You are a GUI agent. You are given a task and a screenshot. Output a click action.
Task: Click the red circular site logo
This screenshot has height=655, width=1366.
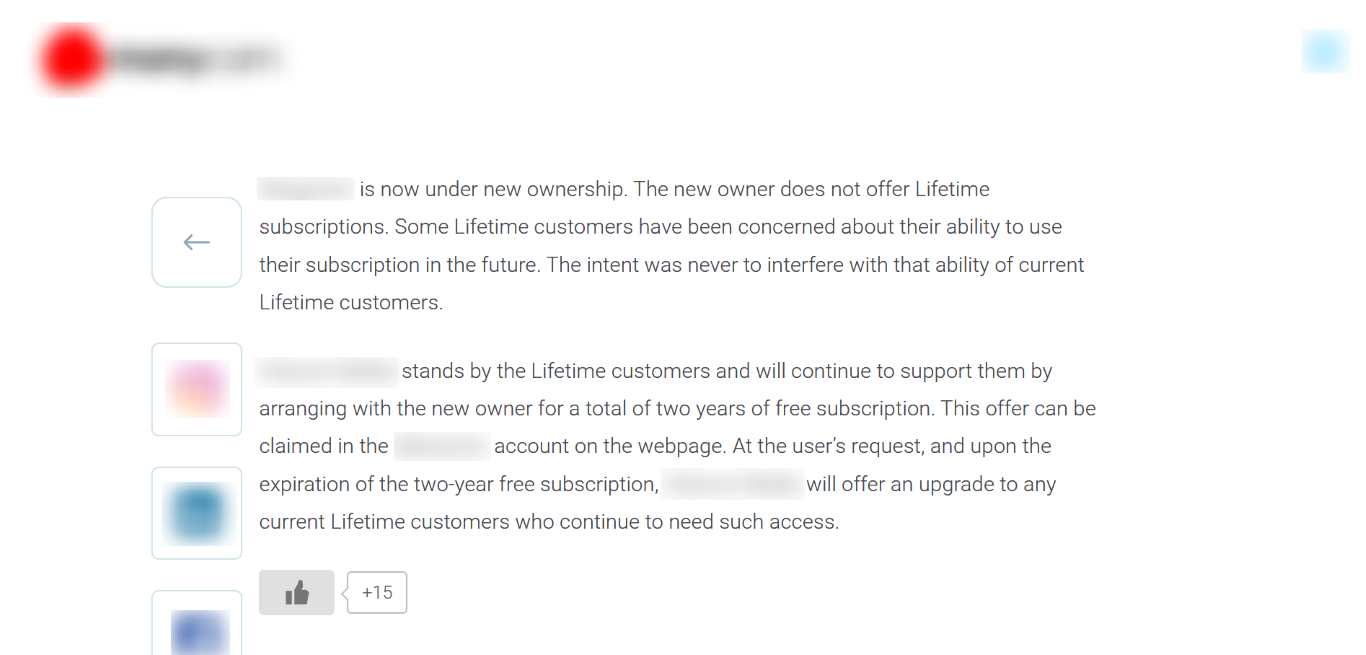click(71, 58)
